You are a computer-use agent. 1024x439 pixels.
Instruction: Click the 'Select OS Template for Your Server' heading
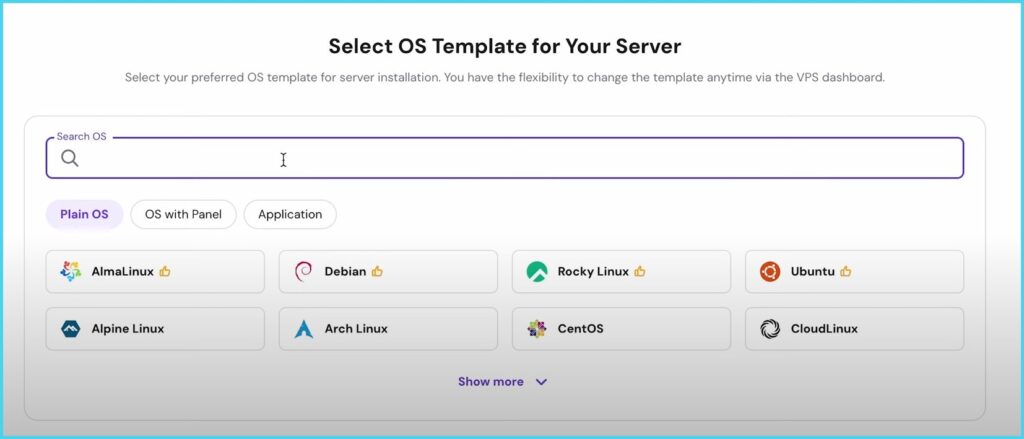pos(505,46)
